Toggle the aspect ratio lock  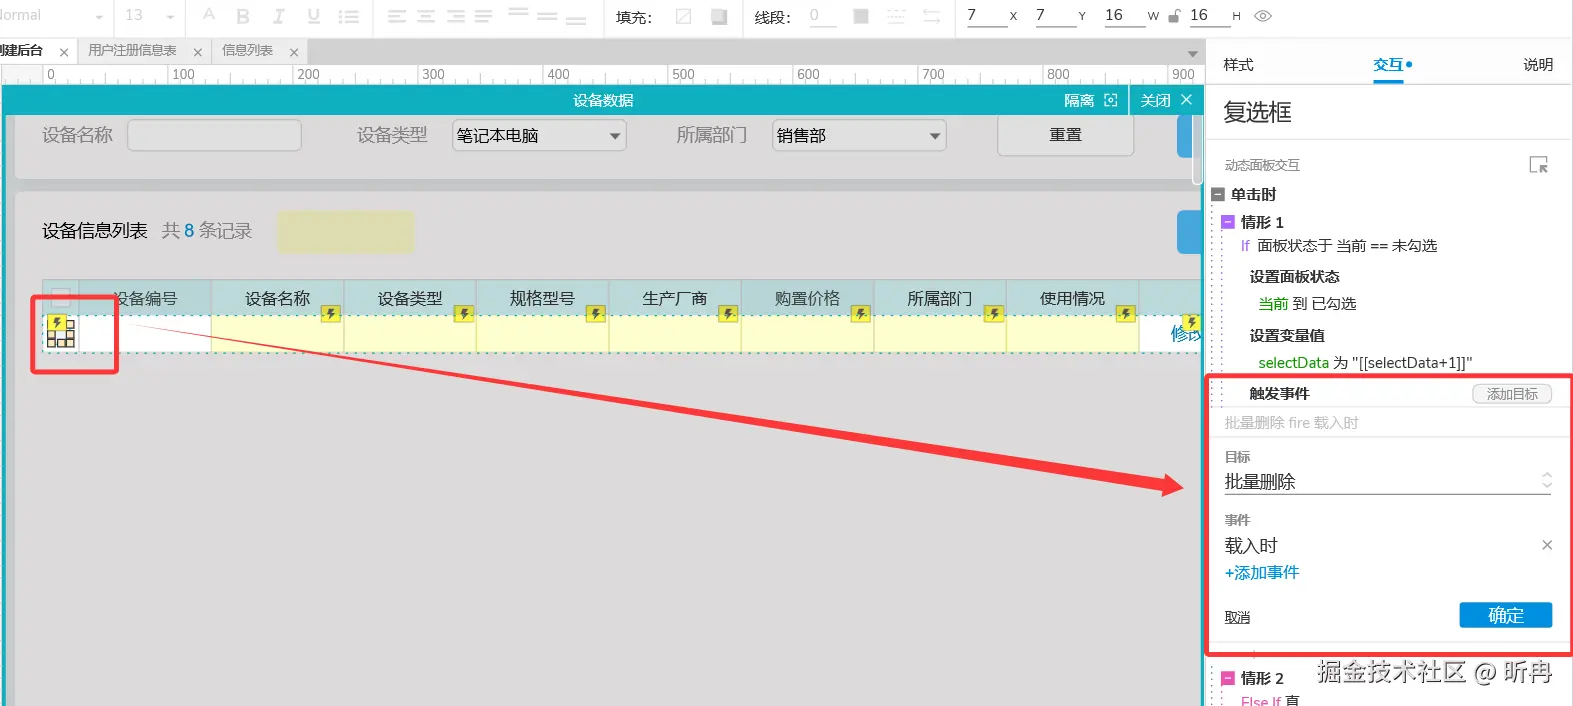pos(1174,16)
